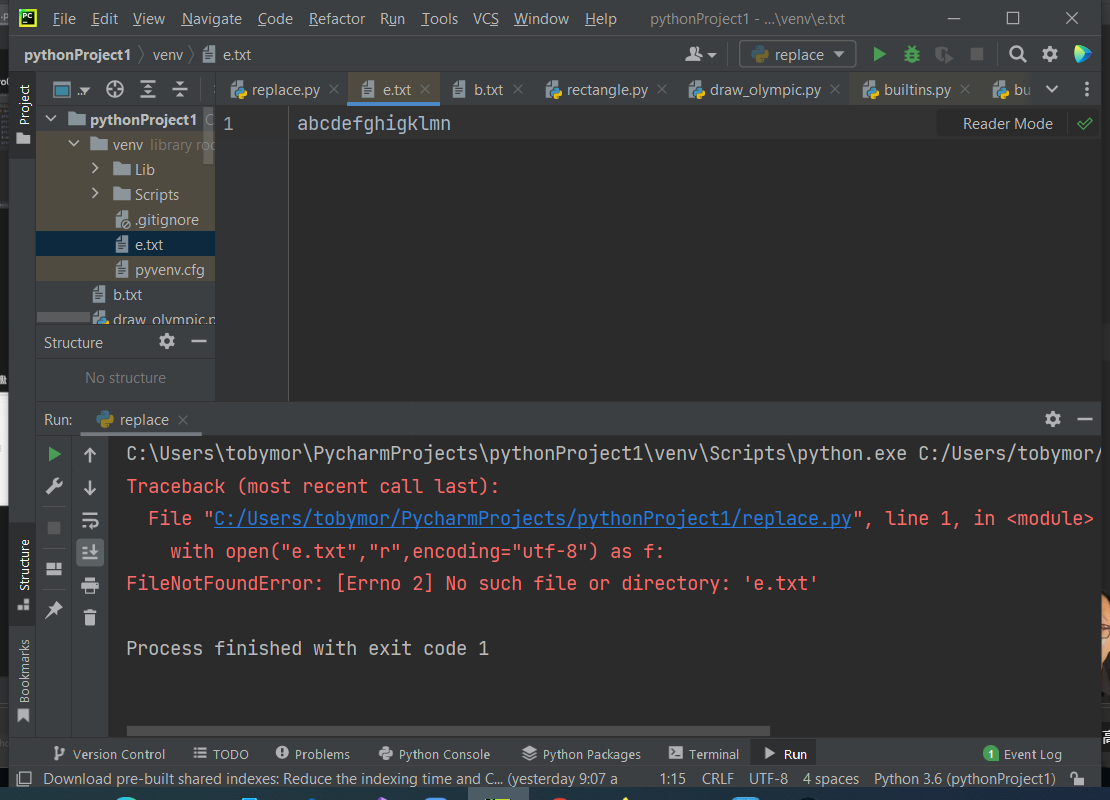Switch to the draw_olympic.py editor tab
Viewport: 1110px width, 800px height.
[x=765, y=90]
